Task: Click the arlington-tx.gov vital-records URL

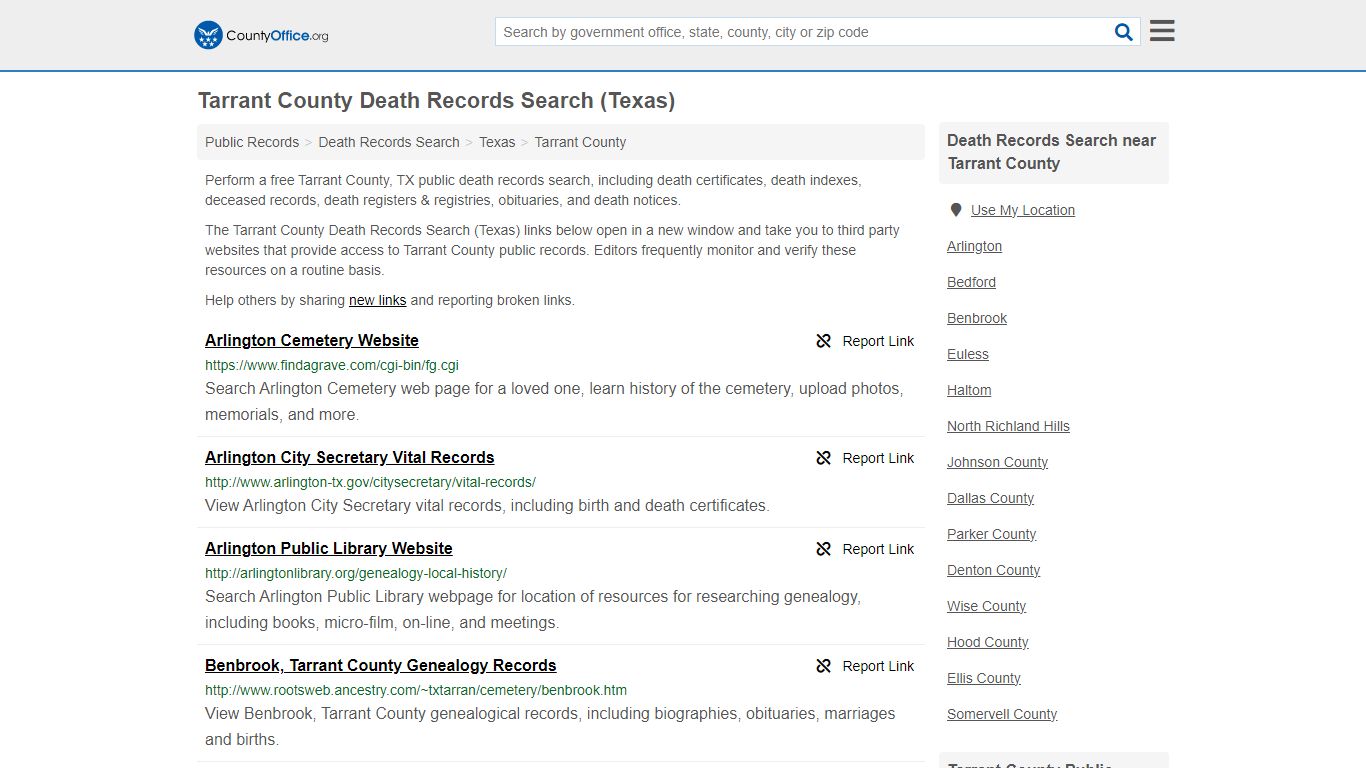Action: pos(370,482)
